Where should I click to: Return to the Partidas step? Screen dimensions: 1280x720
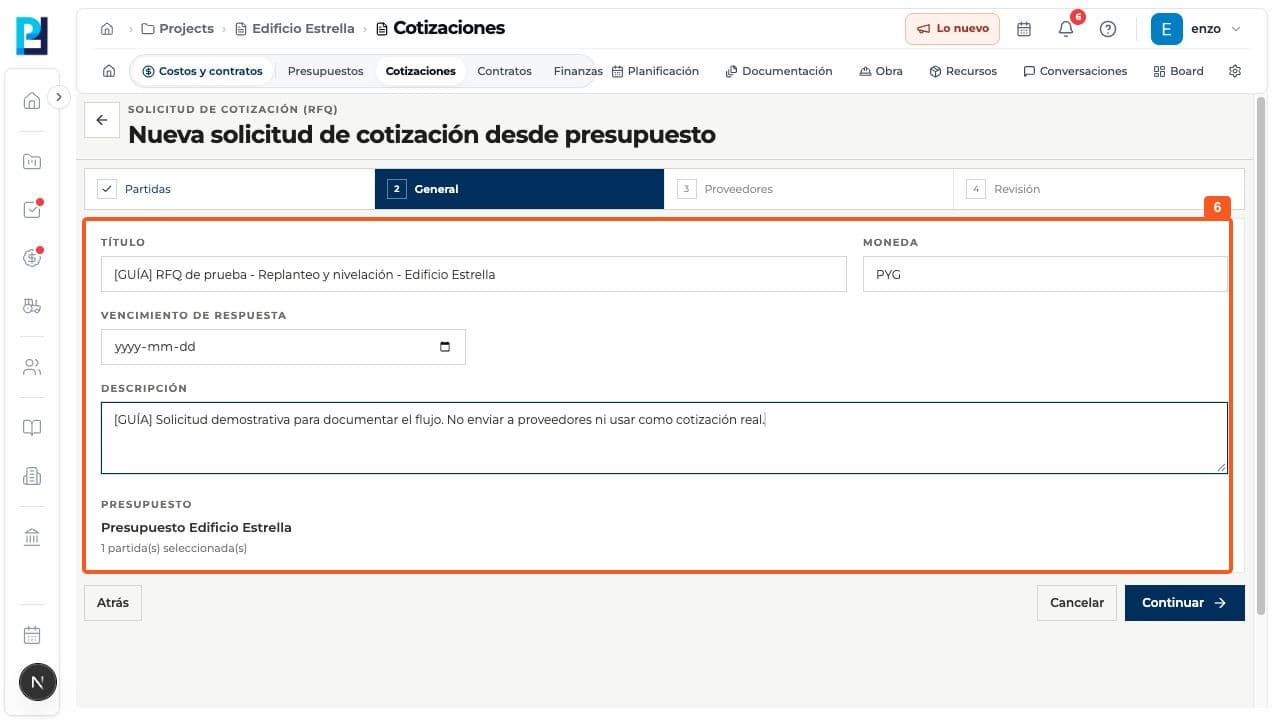(230, 189)
